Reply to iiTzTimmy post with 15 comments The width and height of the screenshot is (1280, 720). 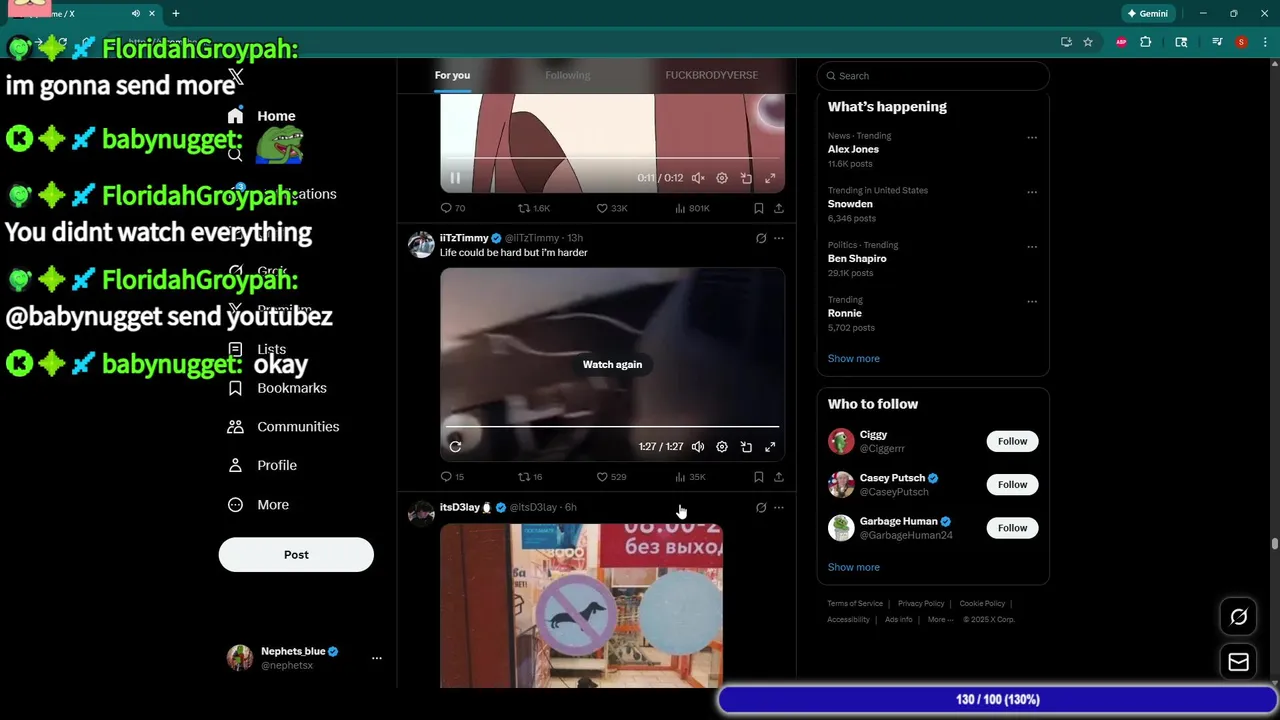[452, 477]
